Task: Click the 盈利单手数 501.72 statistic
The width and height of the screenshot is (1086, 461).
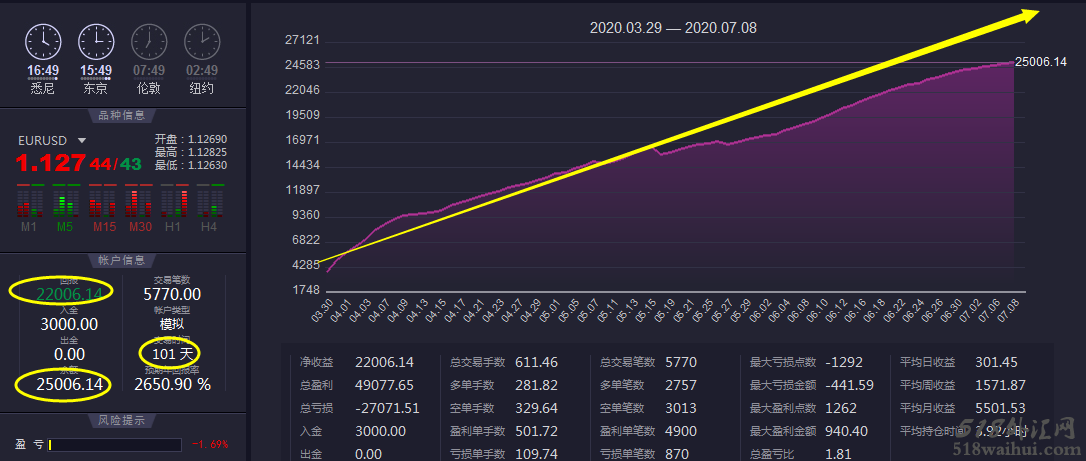Action: tap(504, 431)
